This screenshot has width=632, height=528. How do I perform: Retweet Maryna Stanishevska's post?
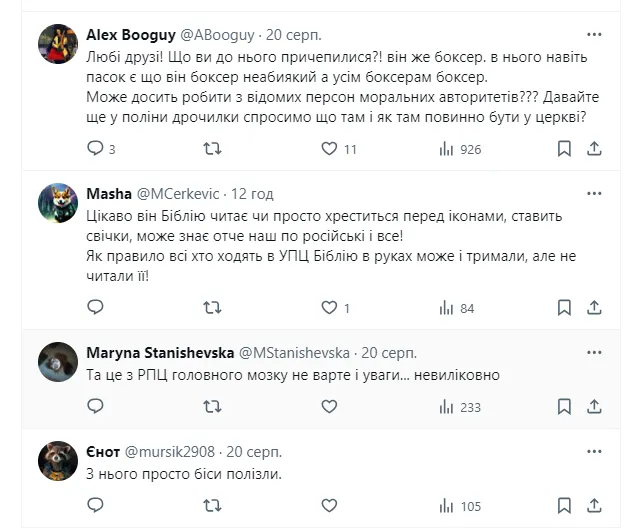(x=212, y=406)
